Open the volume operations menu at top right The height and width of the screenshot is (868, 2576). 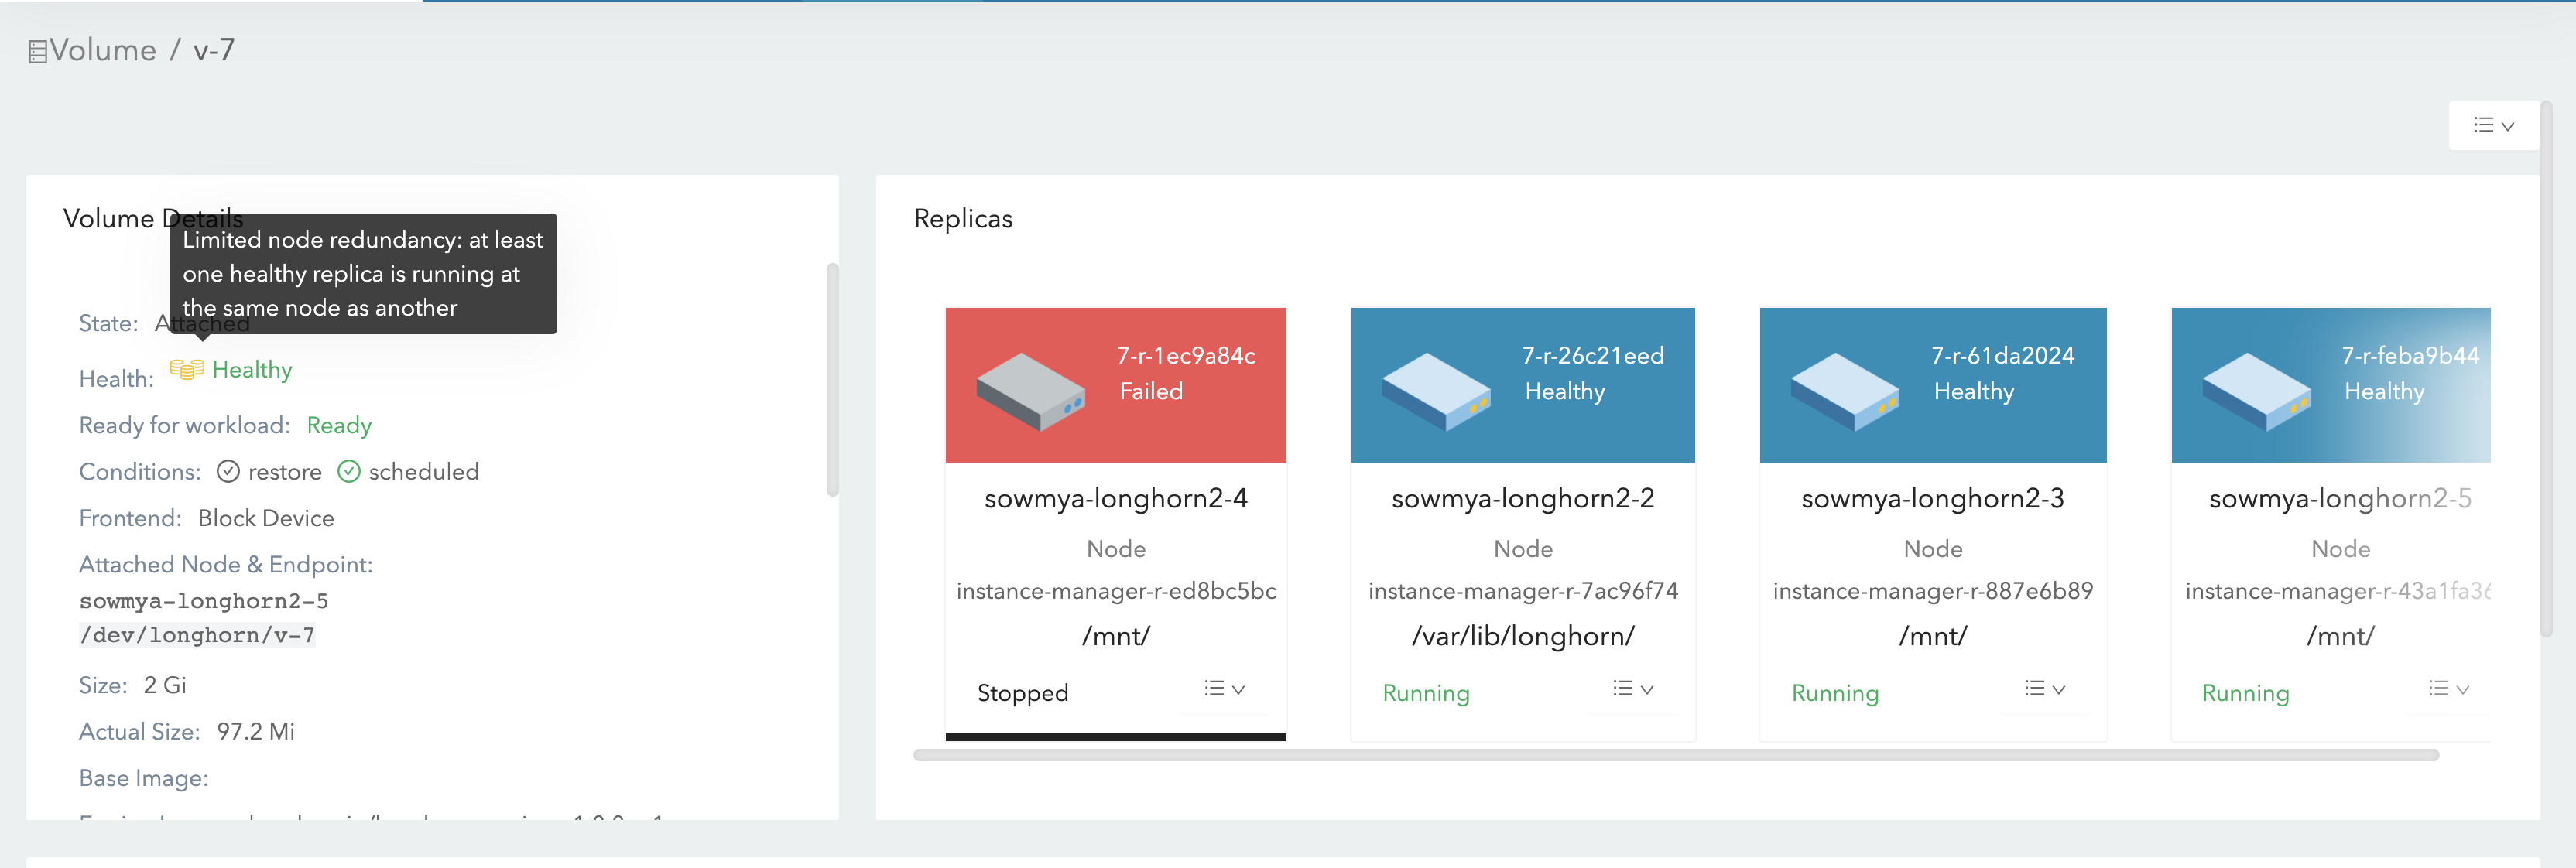click(x=2493, y=126)
